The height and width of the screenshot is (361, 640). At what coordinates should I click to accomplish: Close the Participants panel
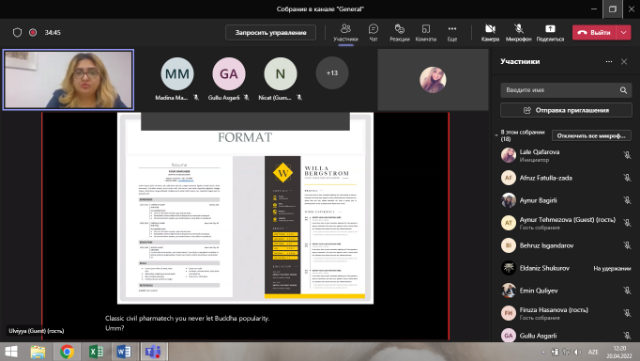[624, 62]
